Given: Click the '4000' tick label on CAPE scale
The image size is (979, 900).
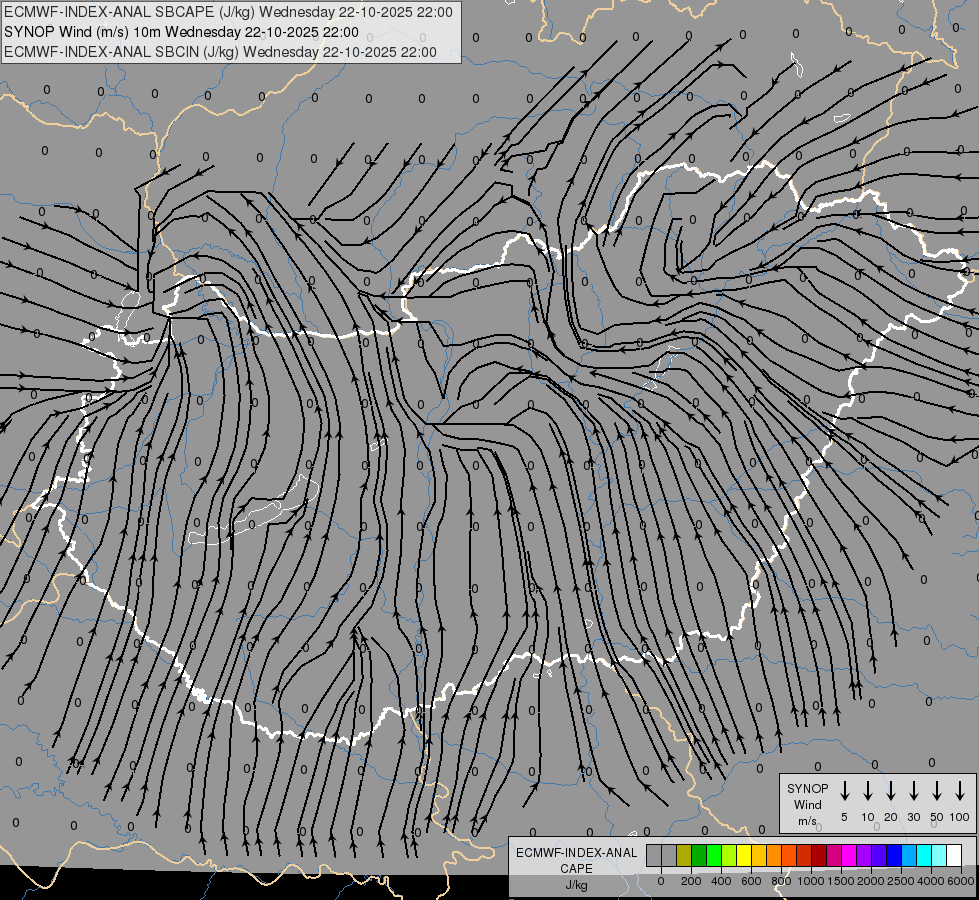Looking at the screenshot, I should point(931,881).
